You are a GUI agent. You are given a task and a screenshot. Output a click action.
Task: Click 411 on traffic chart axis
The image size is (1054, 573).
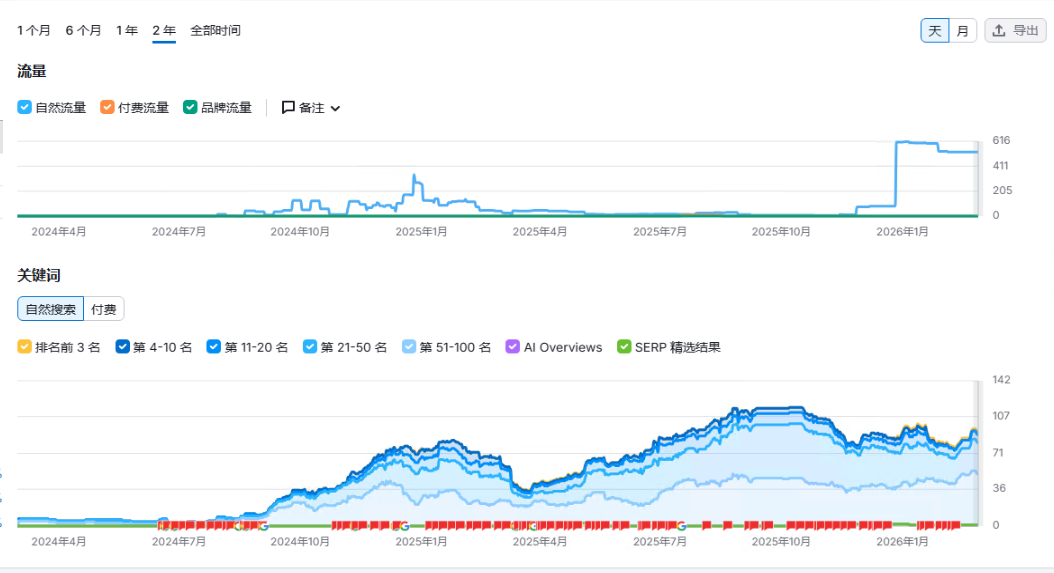(x=1000, y=165)
